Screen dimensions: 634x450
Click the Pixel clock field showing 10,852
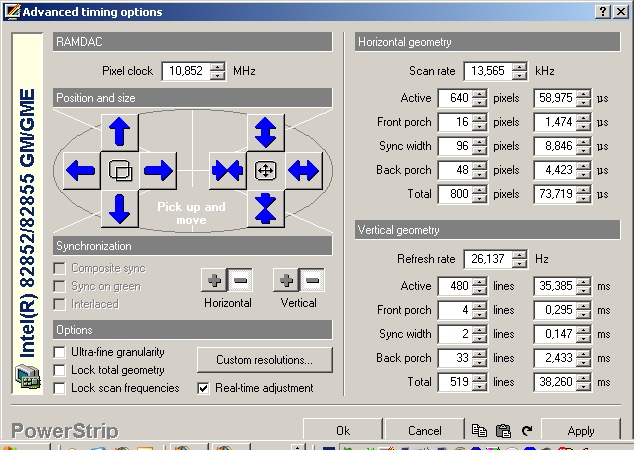pyautogui.click(x=186, y=71)
